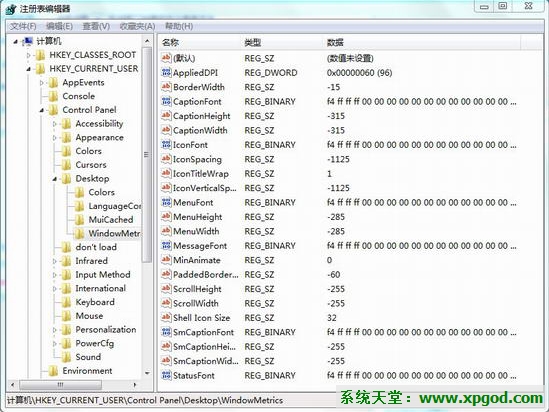Screen dimensions: 549x412
Task: Click the Environment folder icon
Action: 54,371
